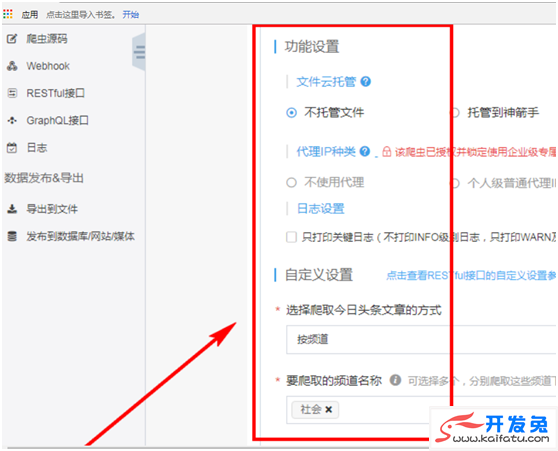This screenshot has width=558, height=451.
Task: Select the 托管到神箭手 radio button
Action: click(x=454, y=113)
